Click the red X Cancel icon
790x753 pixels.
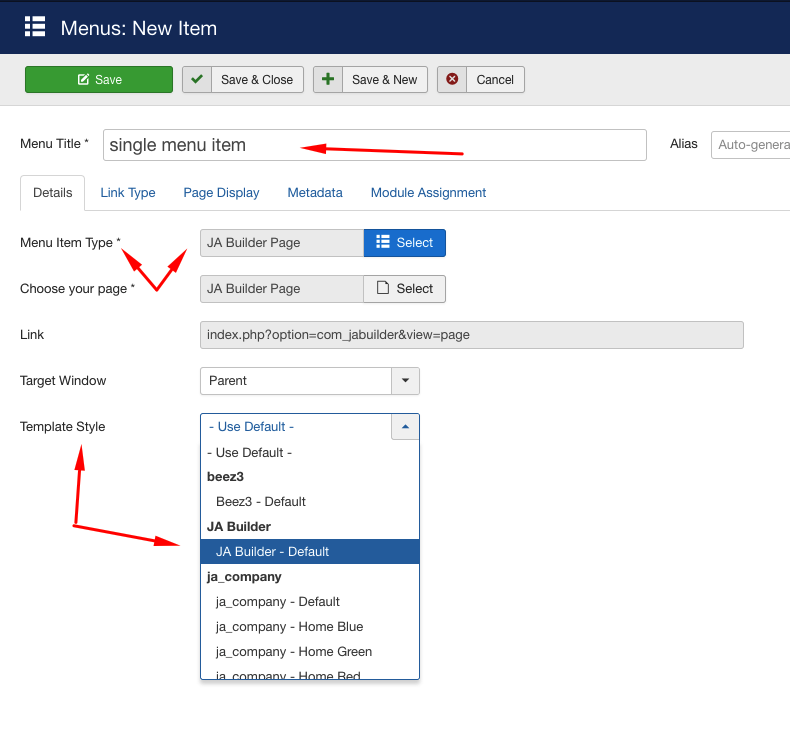tap(452, 79)
